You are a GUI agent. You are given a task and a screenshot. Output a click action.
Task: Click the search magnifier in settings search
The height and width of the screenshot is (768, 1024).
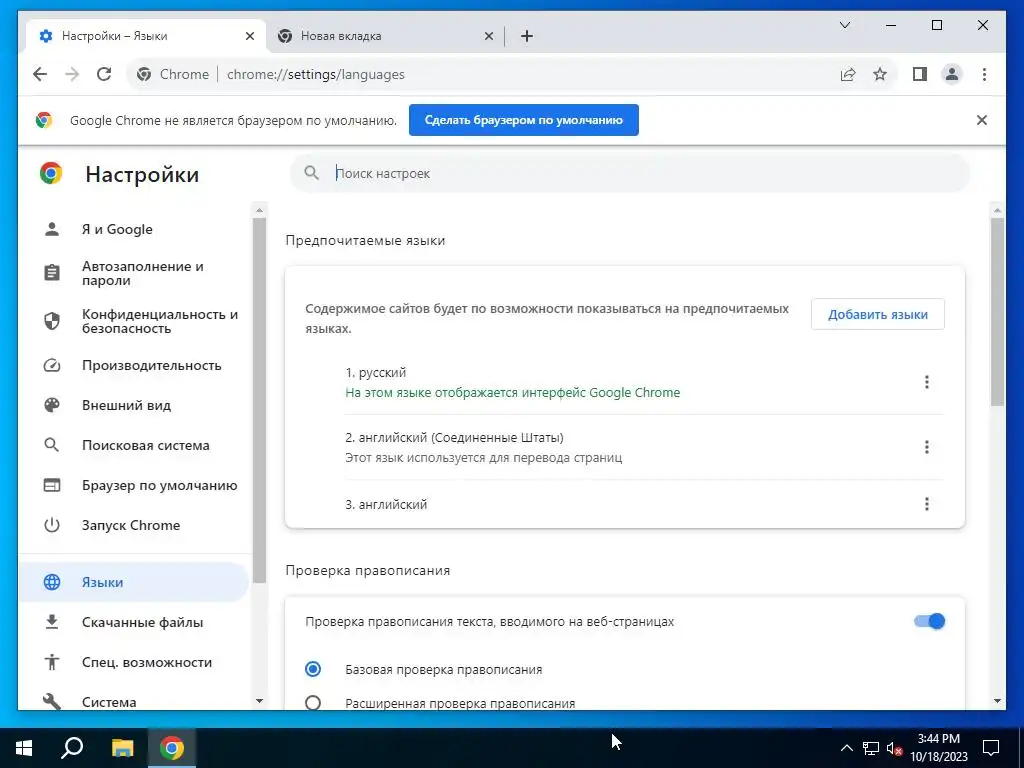click(x=312, y=173)
